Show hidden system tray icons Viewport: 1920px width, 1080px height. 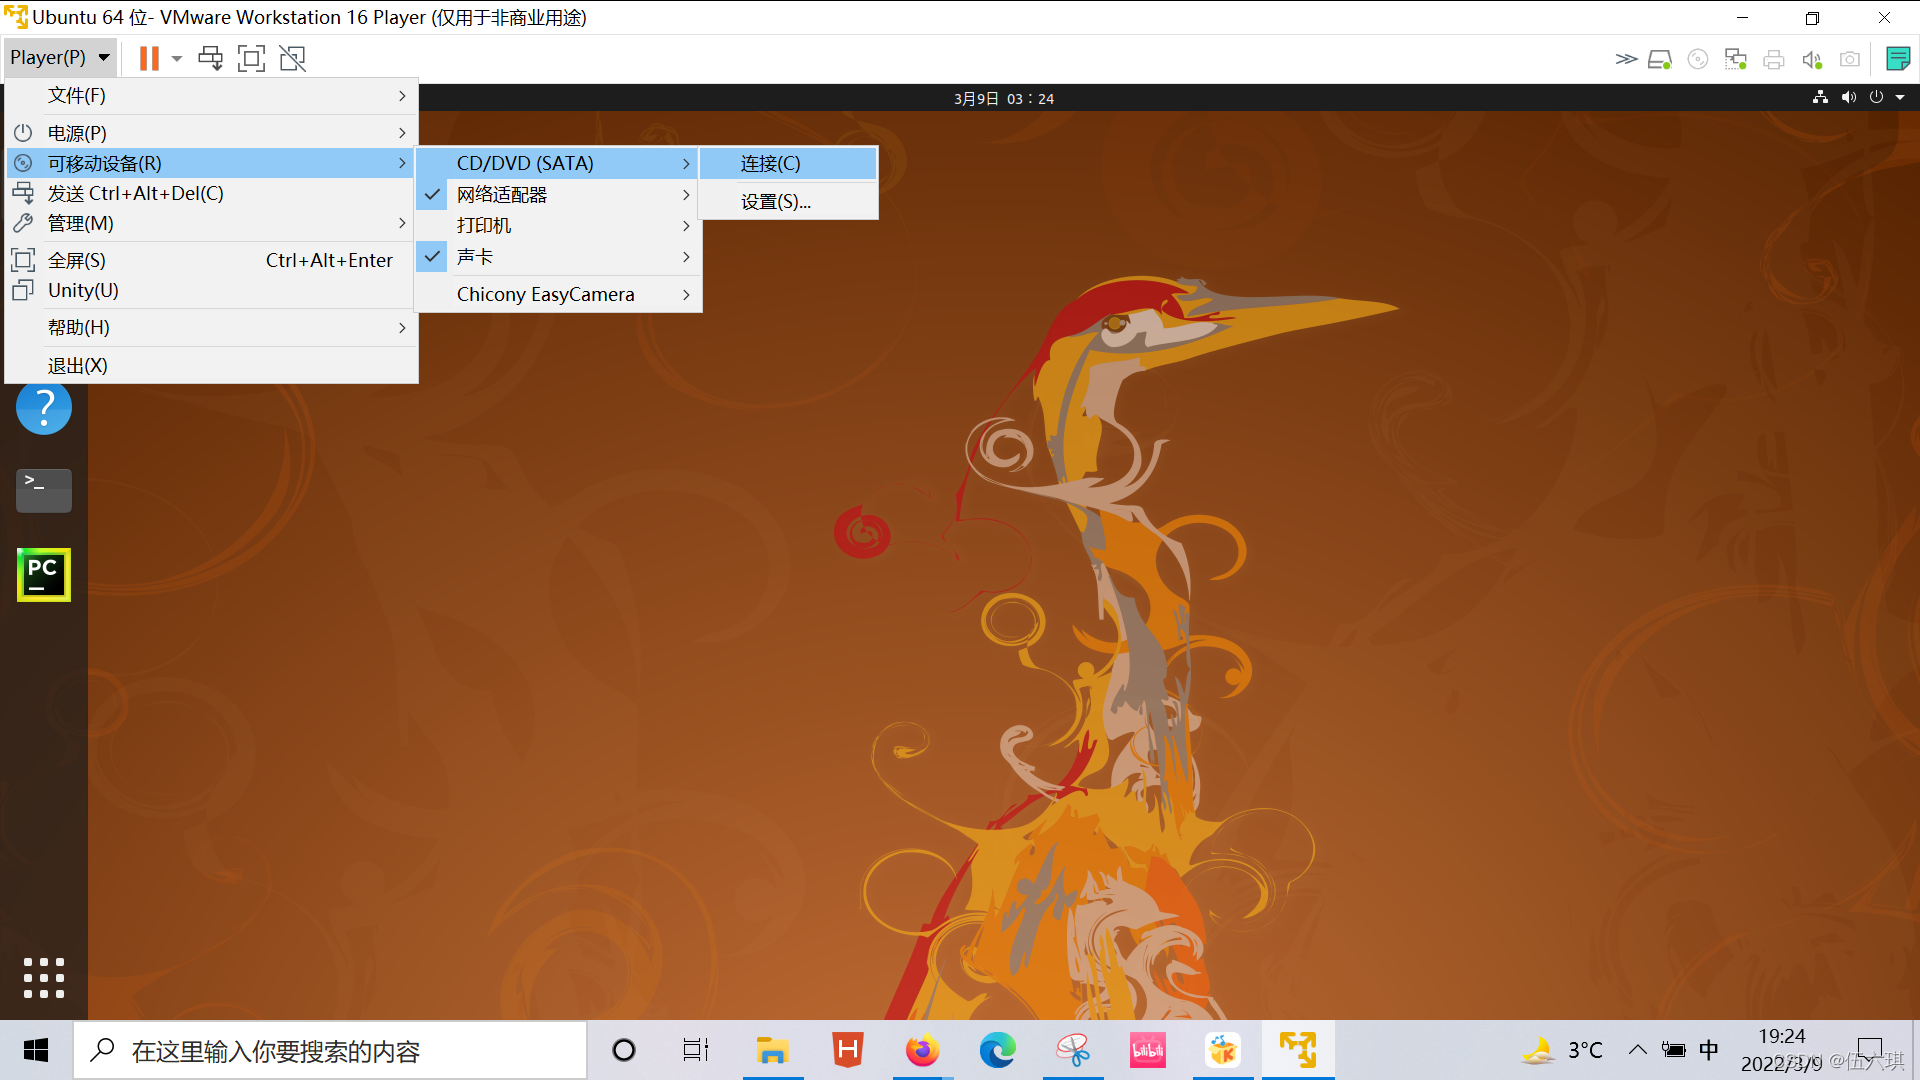click(x=1637, y=1050)
